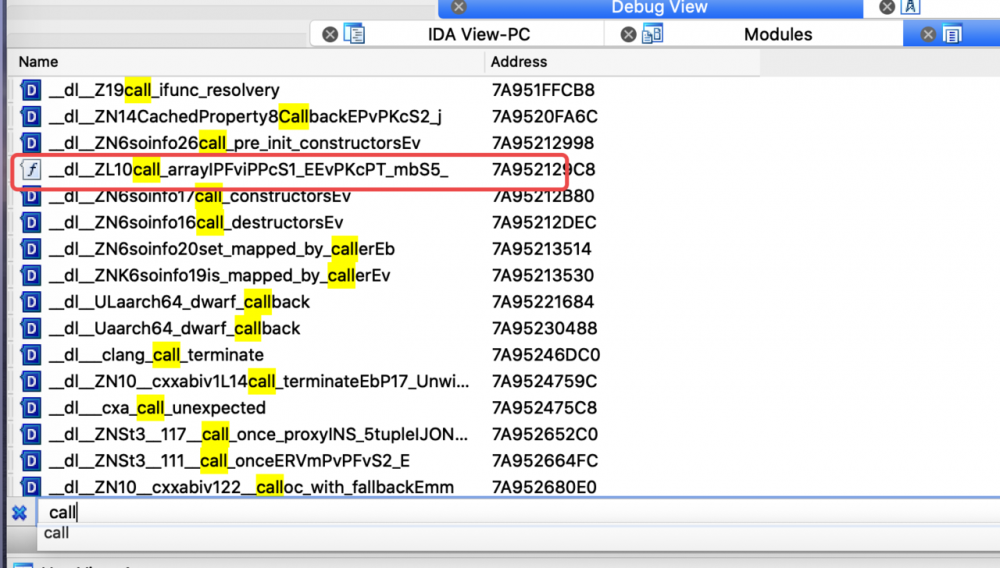Image resolution: width=1000 pixels, height=568 pixels.
Task: Click address 7A95221684
Action: 543,302
